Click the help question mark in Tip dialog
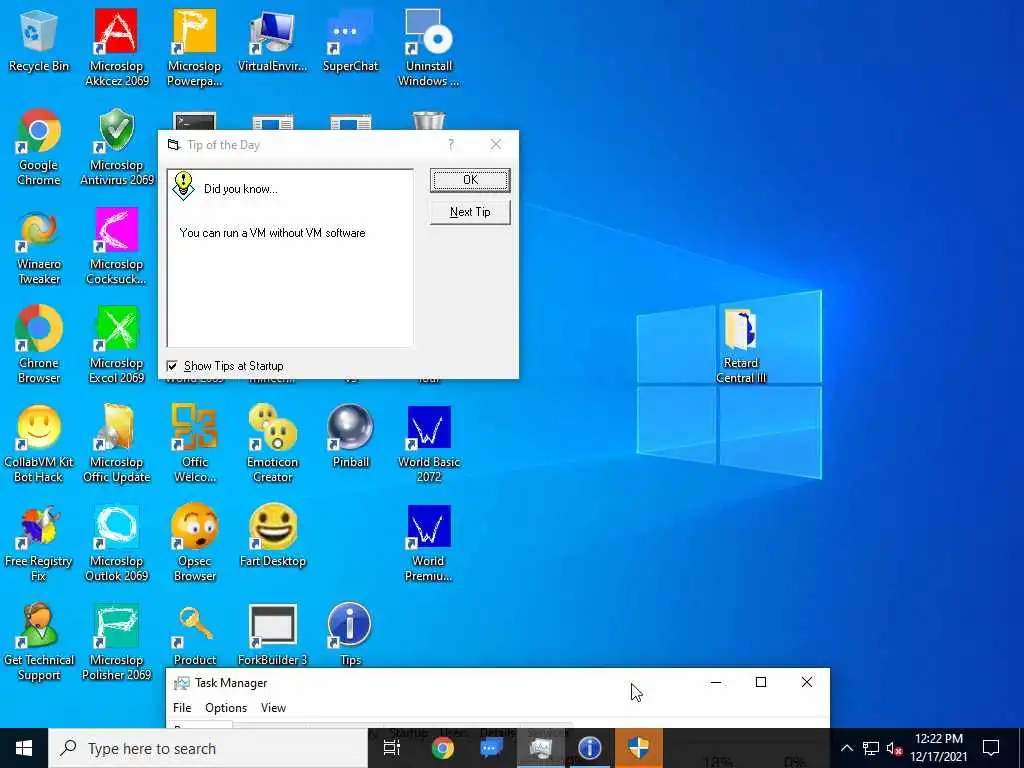Image resolution: width=1024 pixels, height=768 pixels. [x=451, y=144]
